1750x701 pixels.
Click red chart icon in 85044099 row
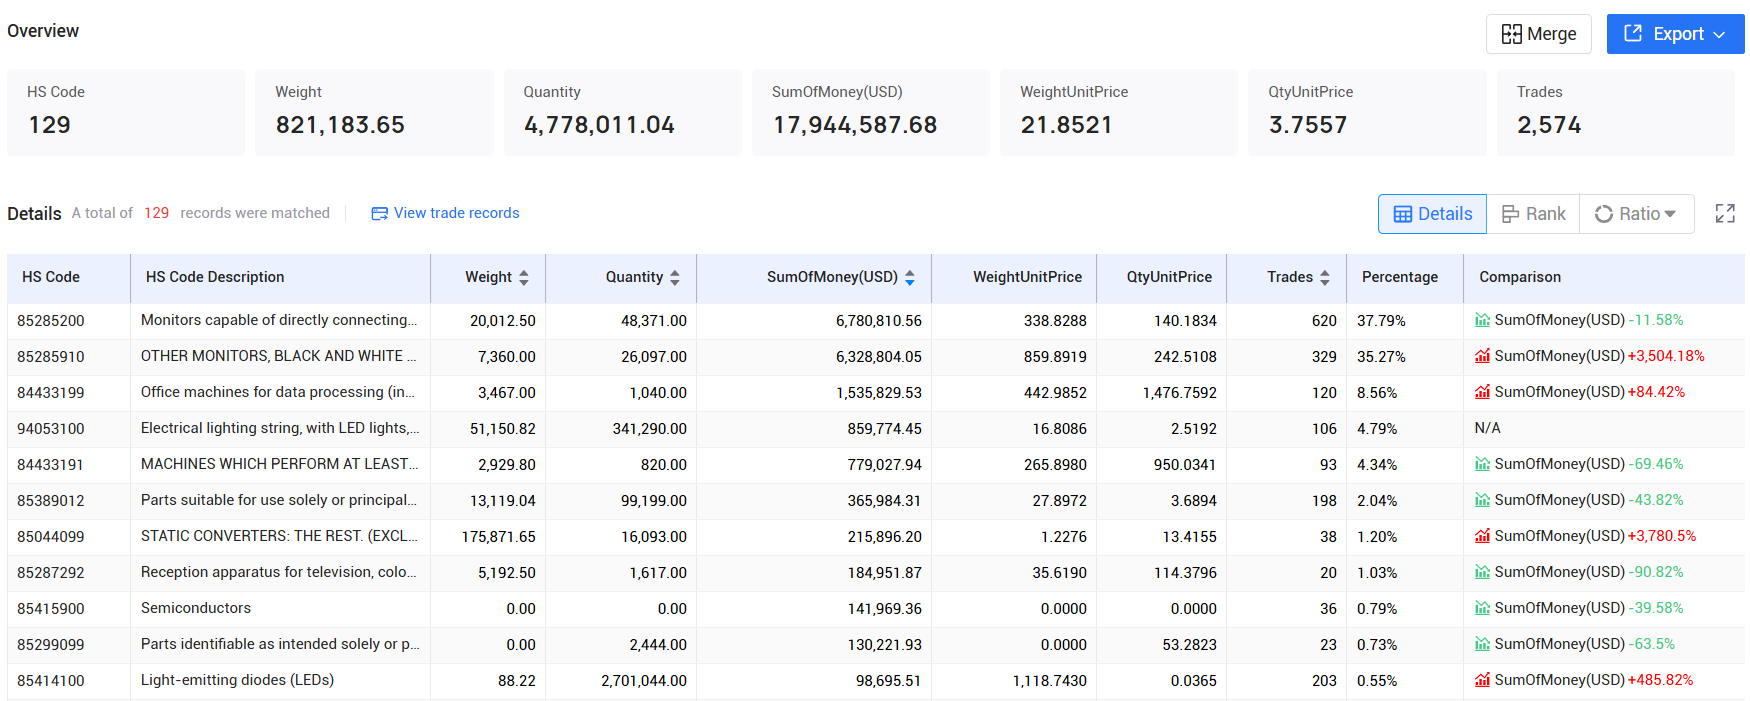click(x=1482, y=536)
